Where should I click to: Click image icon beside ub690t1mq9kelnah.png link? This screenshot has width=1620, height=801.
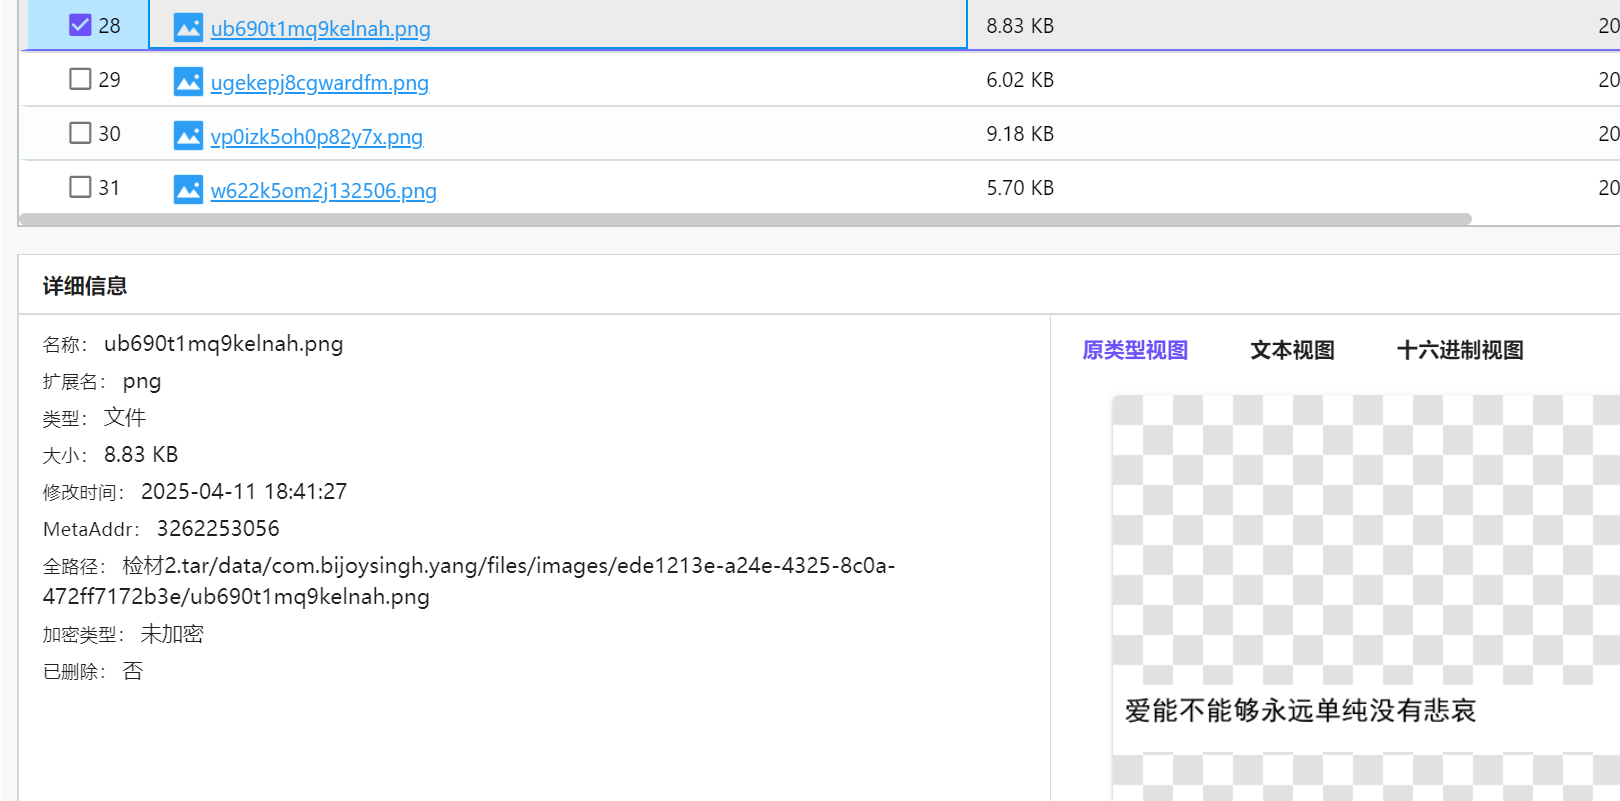pyautogui.click(x=188, y=27)
